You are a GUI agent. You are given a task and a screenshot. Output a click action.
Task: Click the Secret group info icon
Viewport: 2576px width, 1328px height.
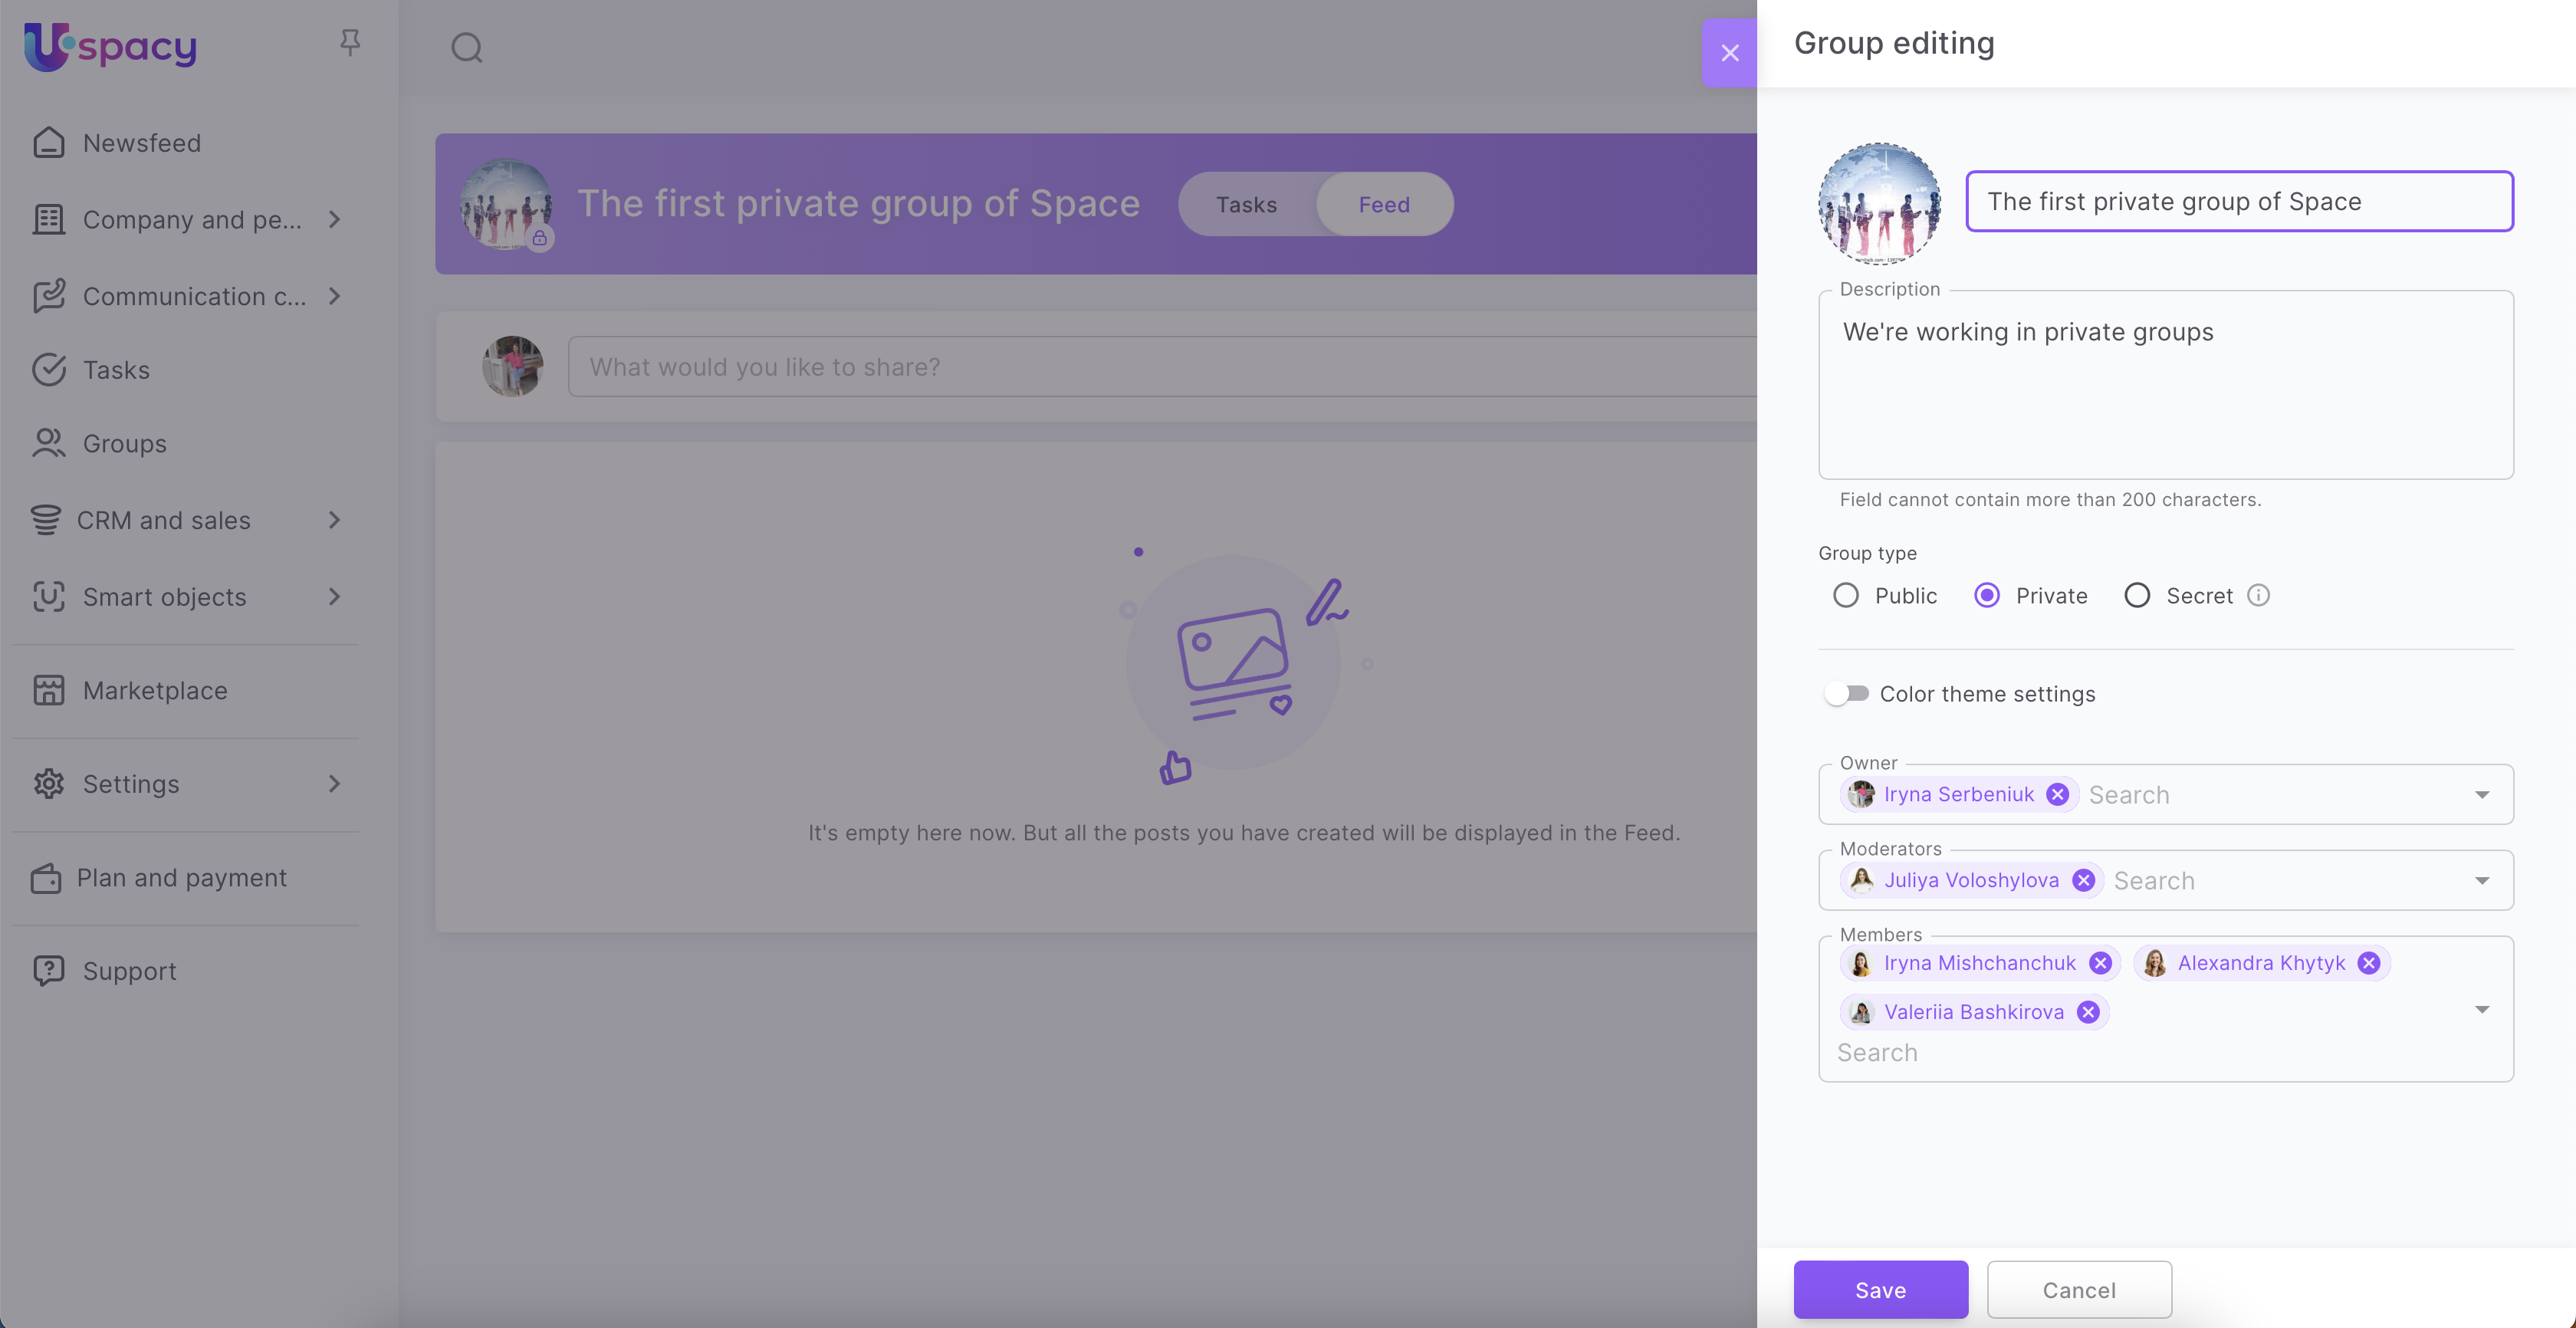pos(2258,596)
